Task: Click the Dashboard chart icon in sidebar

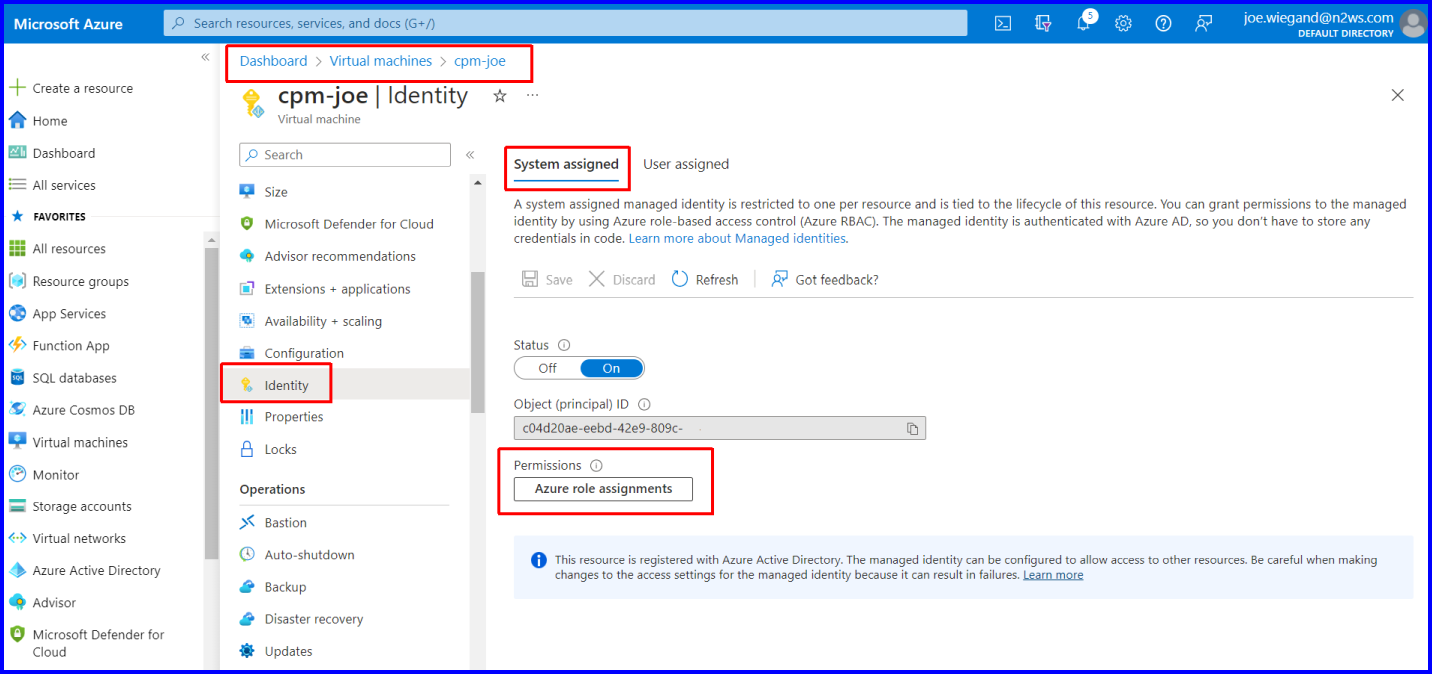Action: [17, 153]
